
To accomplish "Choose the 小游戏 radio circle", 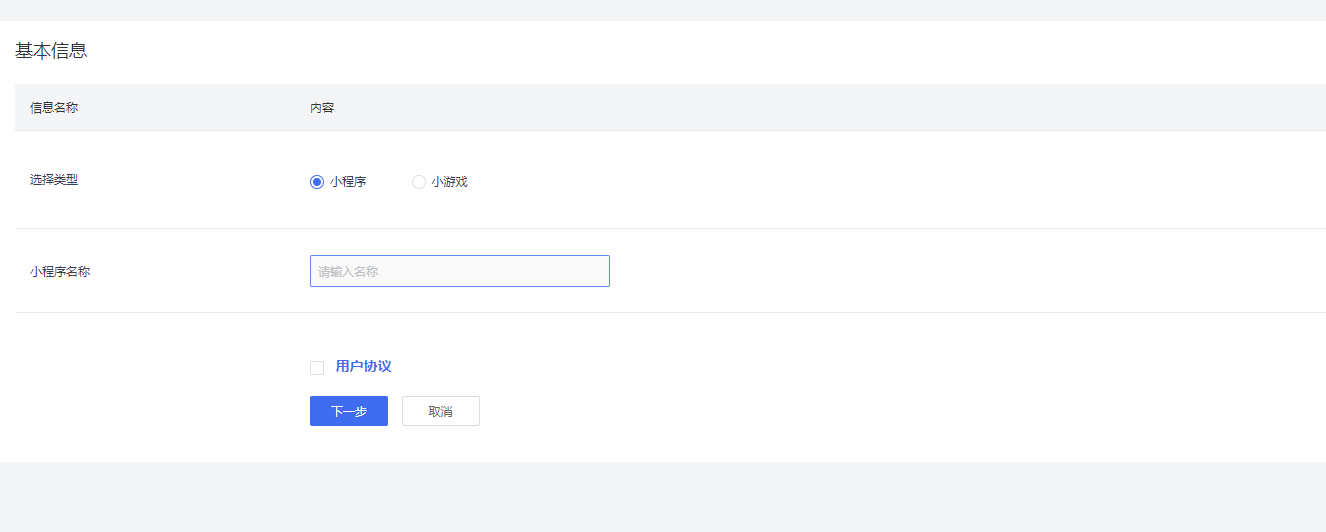I will pos(419,182).
